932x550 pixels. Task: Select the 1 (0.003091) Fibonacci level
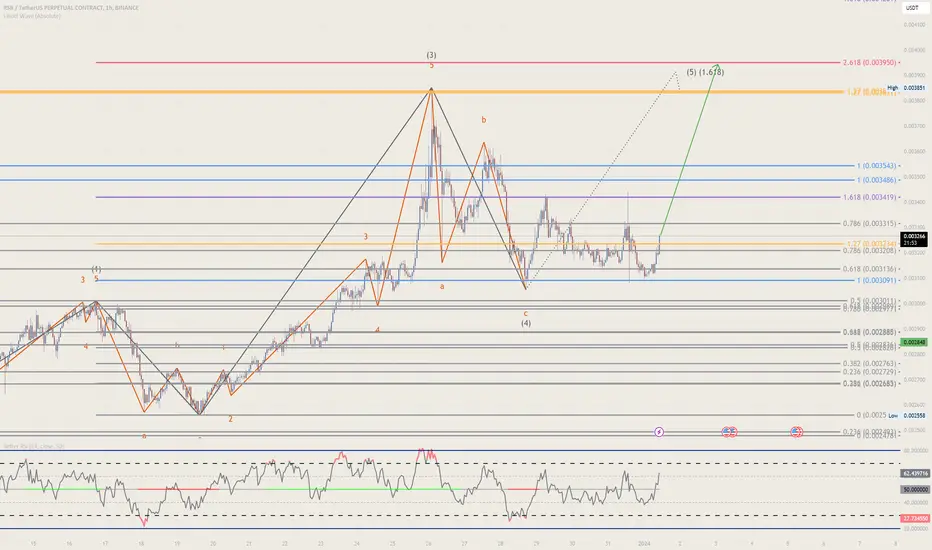[876, 280]
